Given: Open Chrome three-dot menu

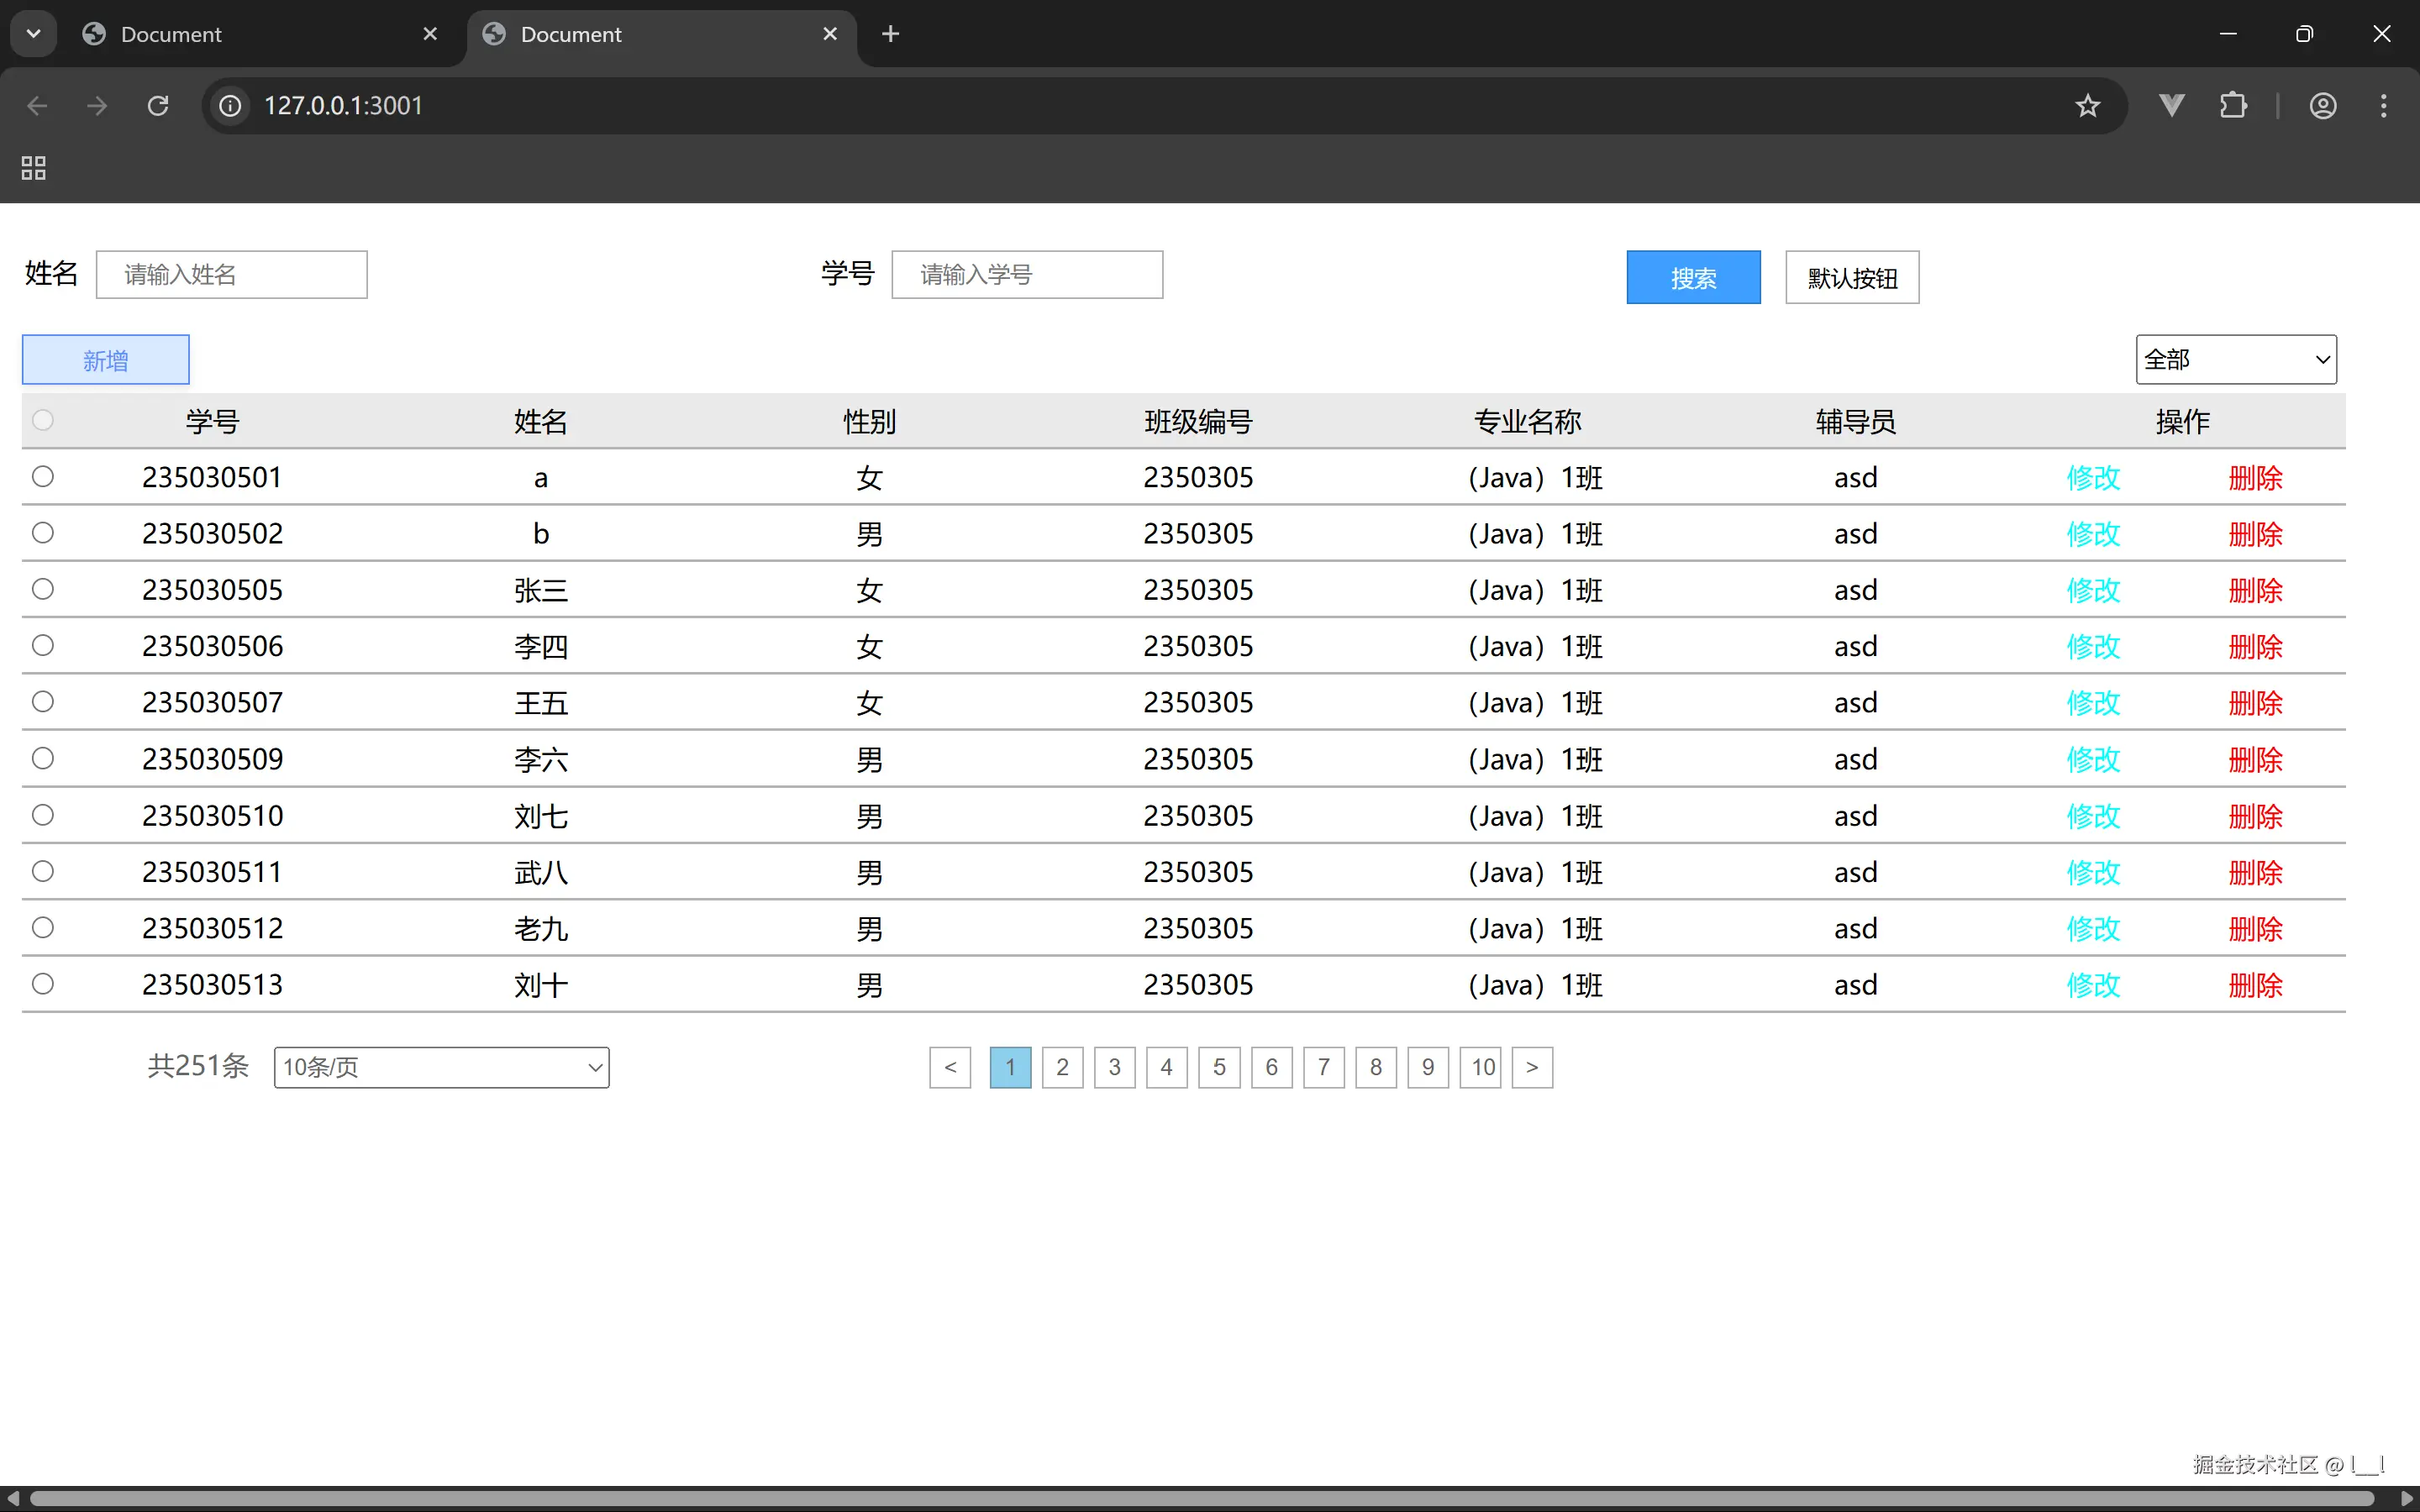Looking at the screenshot, I should pos(2383,106).
